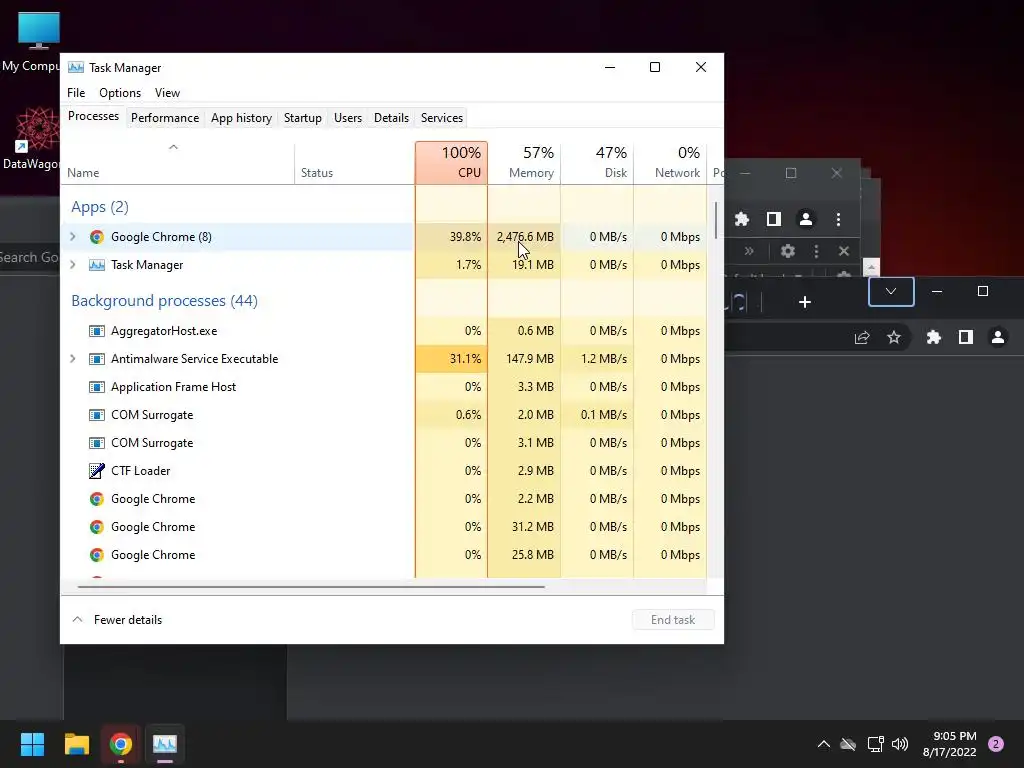
Task: Switch to the Details tab
Action: [x=391, y=118]
